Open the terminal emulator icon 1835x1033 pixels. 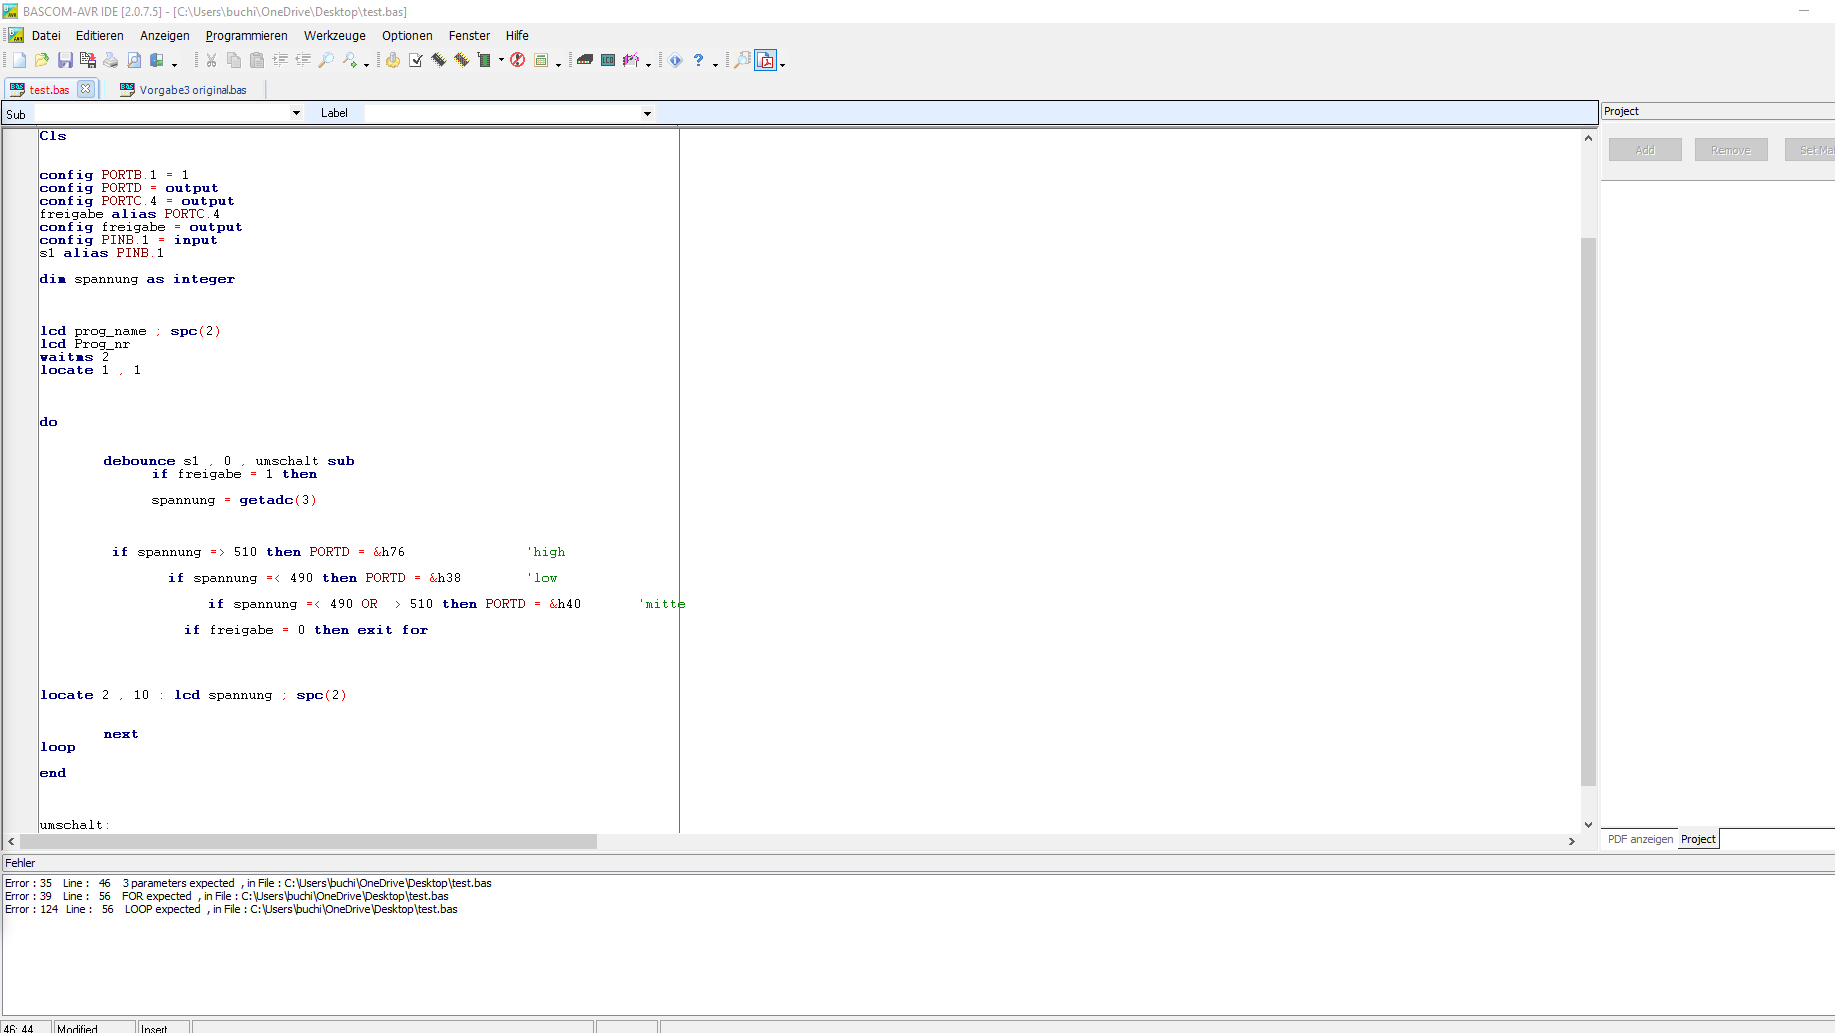tap(585, 61)
